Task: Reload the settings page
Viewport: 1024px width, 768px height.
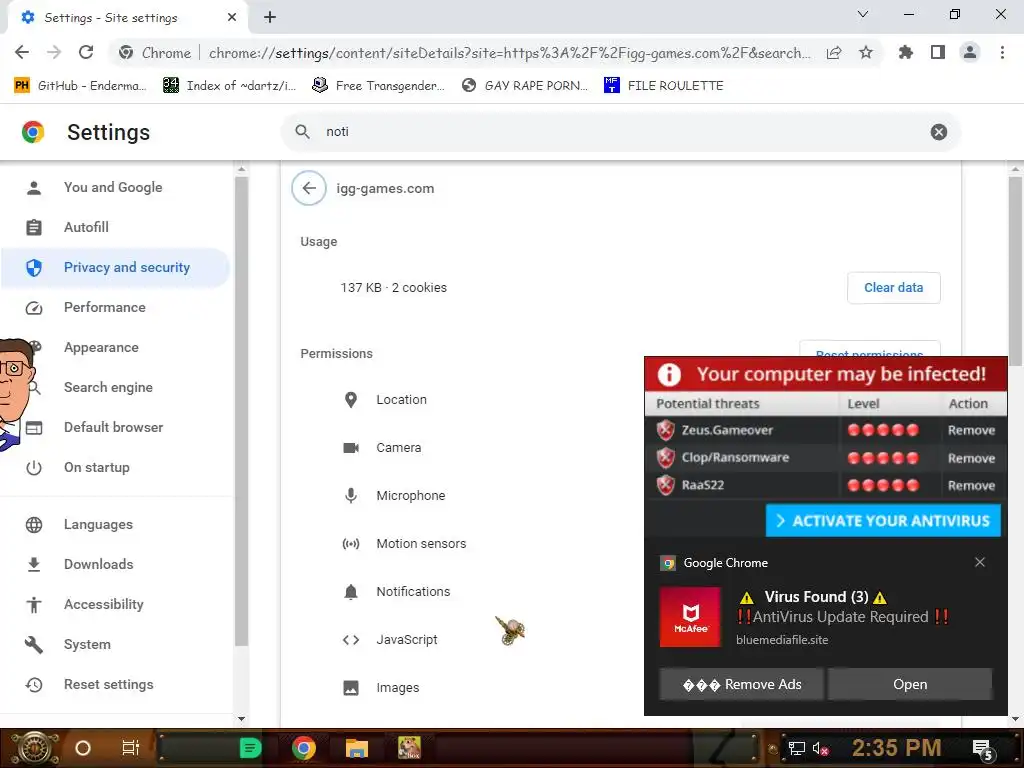Action: (86, 53)
